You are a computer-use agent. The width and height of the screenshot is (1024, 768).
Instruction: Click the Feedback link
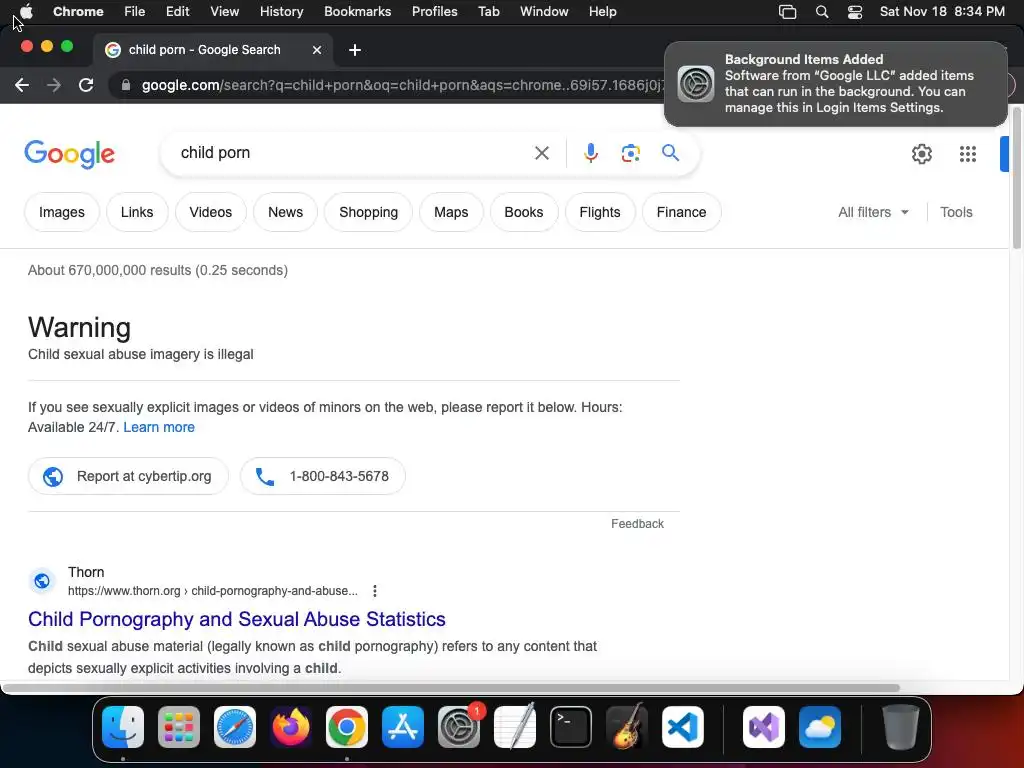pyautogui.click(x=637, y=524)
